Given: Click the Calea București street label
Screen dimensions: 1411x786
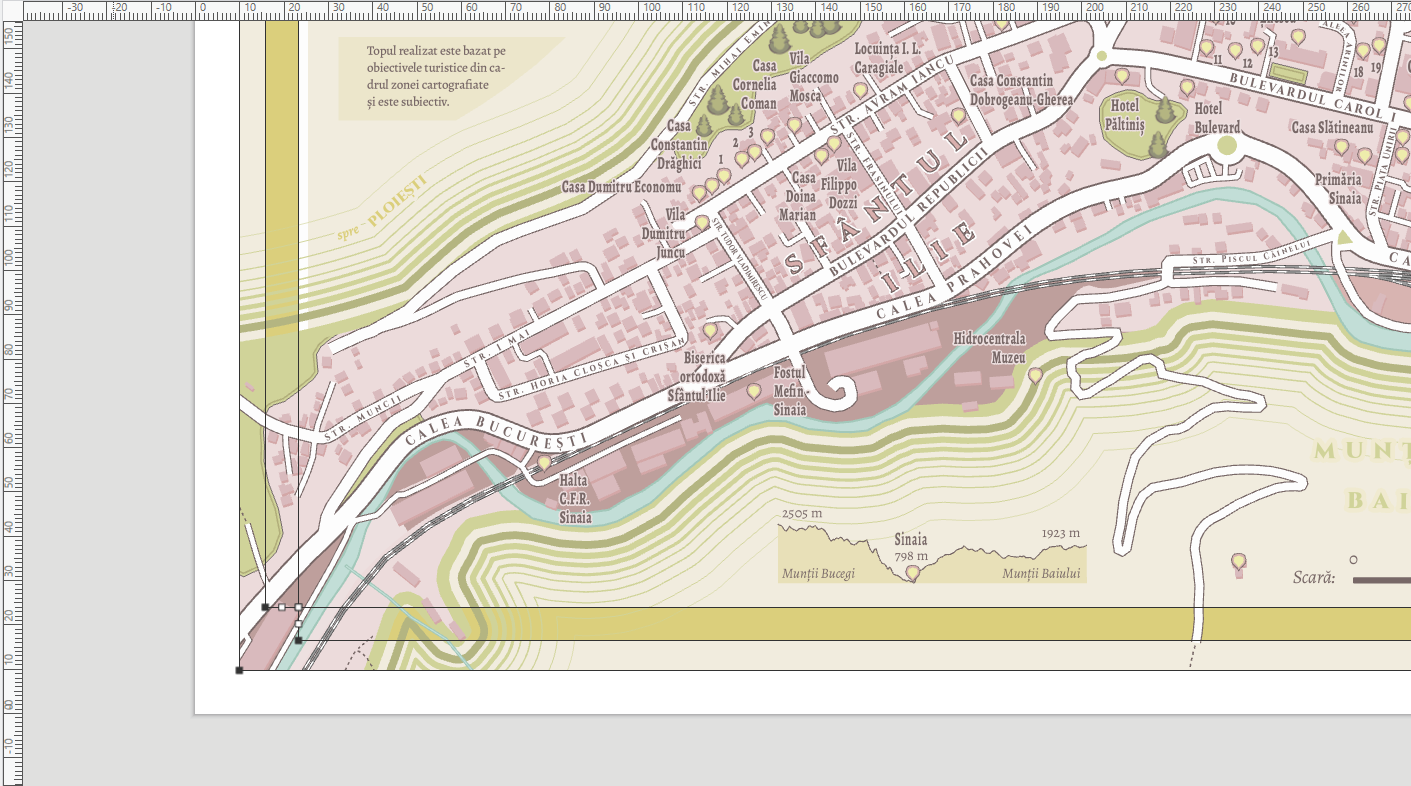Looking at the screenshot, I should tap(496, 431).
